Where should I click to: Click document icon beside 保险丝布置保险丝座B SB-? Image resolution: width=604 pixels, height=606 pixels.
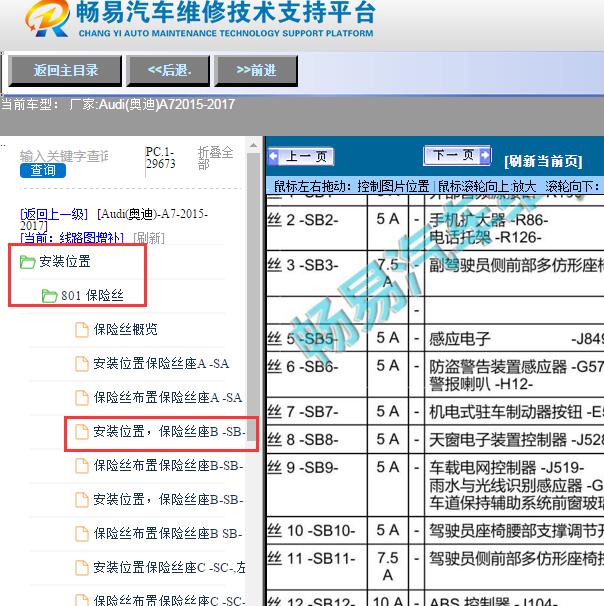point(82,534)
